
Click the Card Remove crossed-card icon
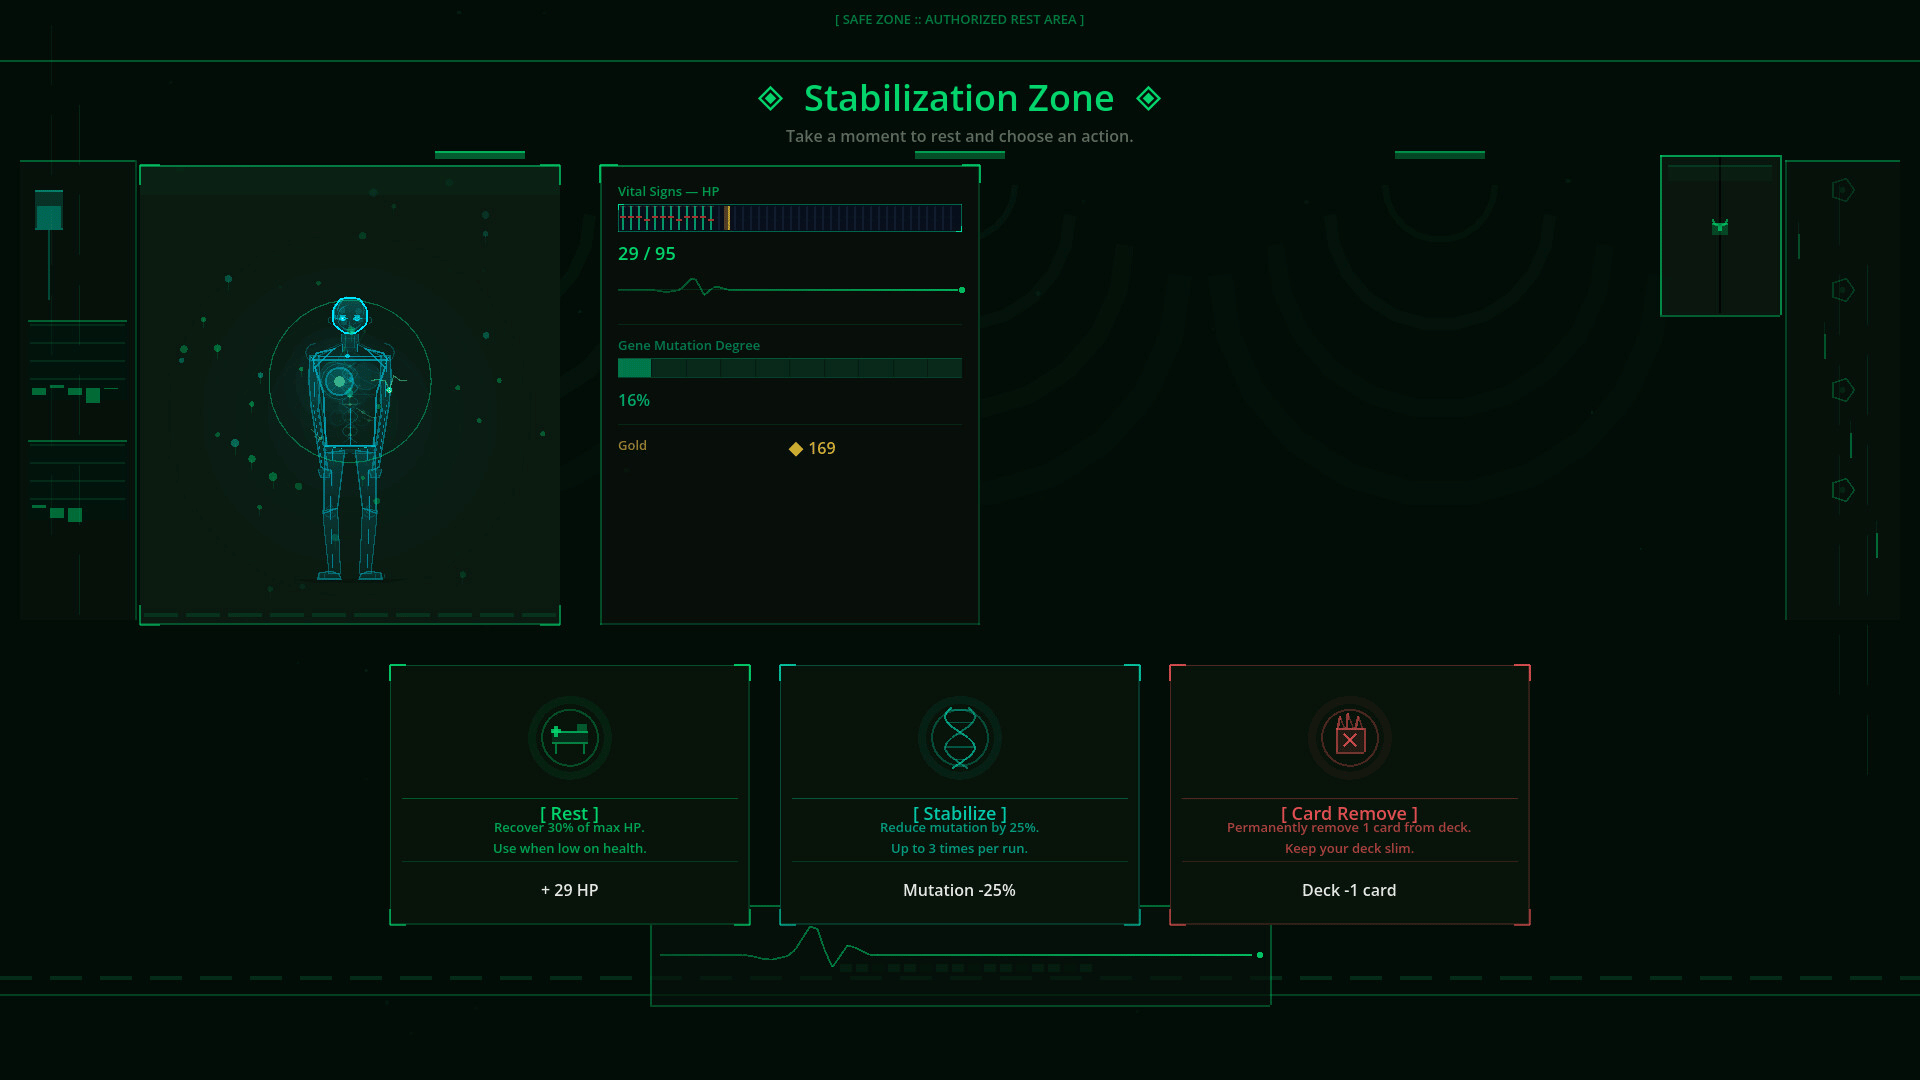pyautogui.click(x=1350, y=738)
